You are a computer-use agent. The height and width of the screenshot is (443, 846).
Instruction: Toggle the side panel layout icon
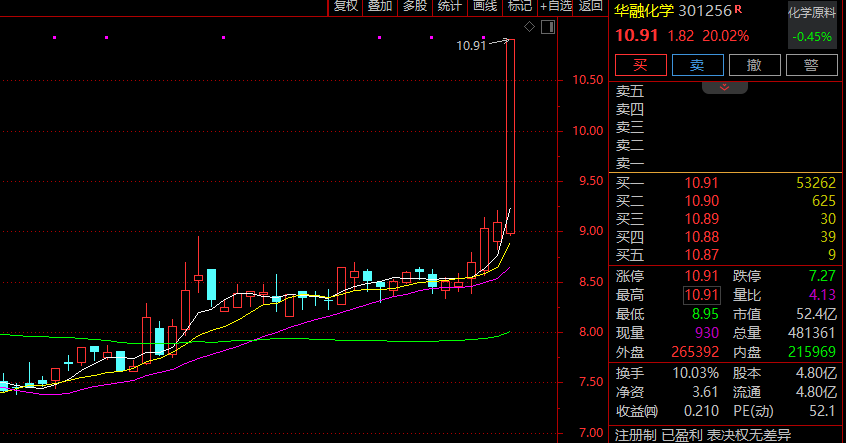(x=546, y=26)
